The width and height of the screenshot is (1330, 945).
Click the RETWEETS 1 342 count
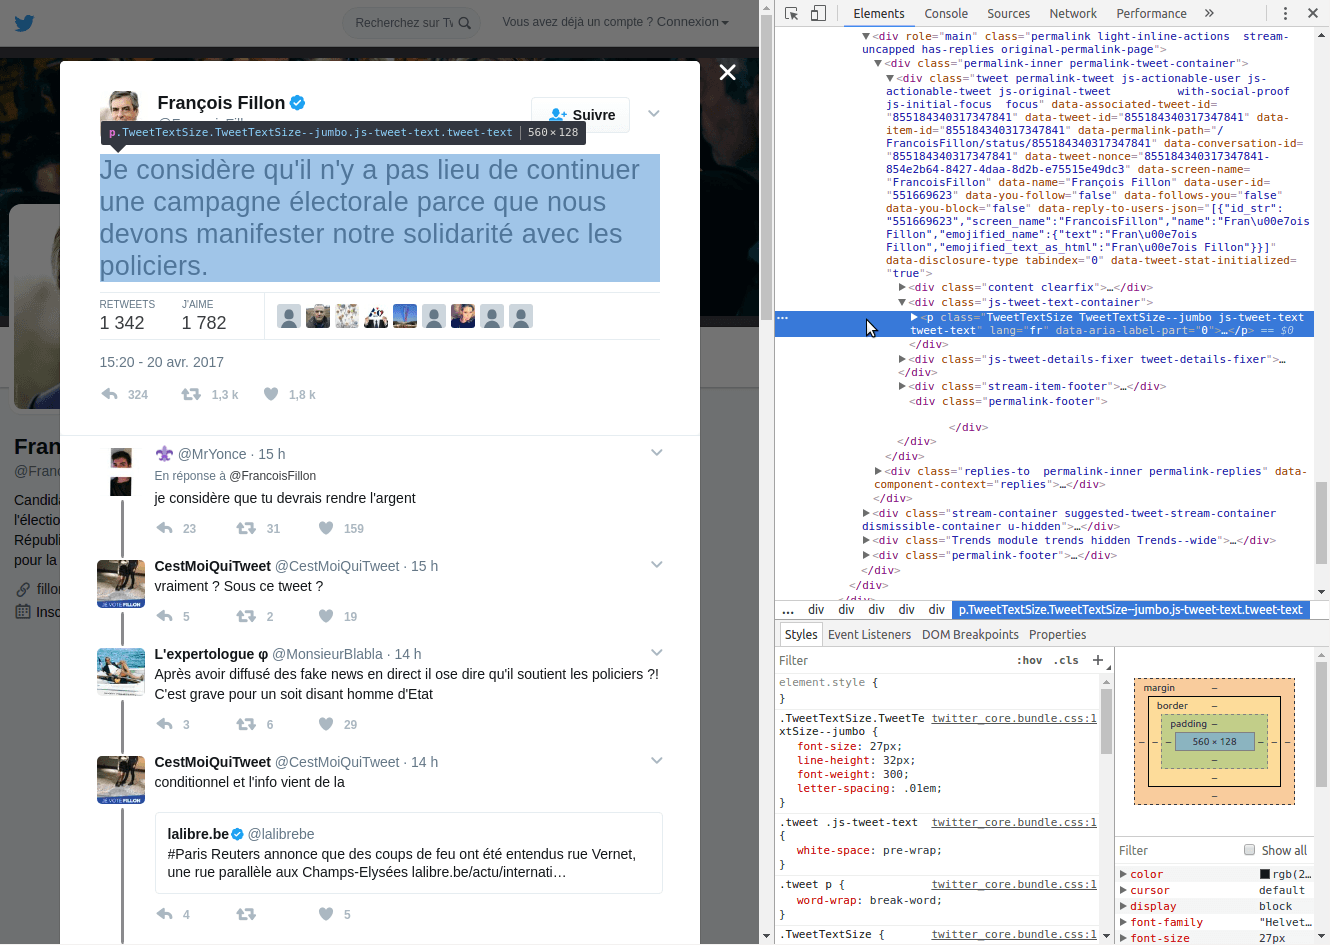127,315
